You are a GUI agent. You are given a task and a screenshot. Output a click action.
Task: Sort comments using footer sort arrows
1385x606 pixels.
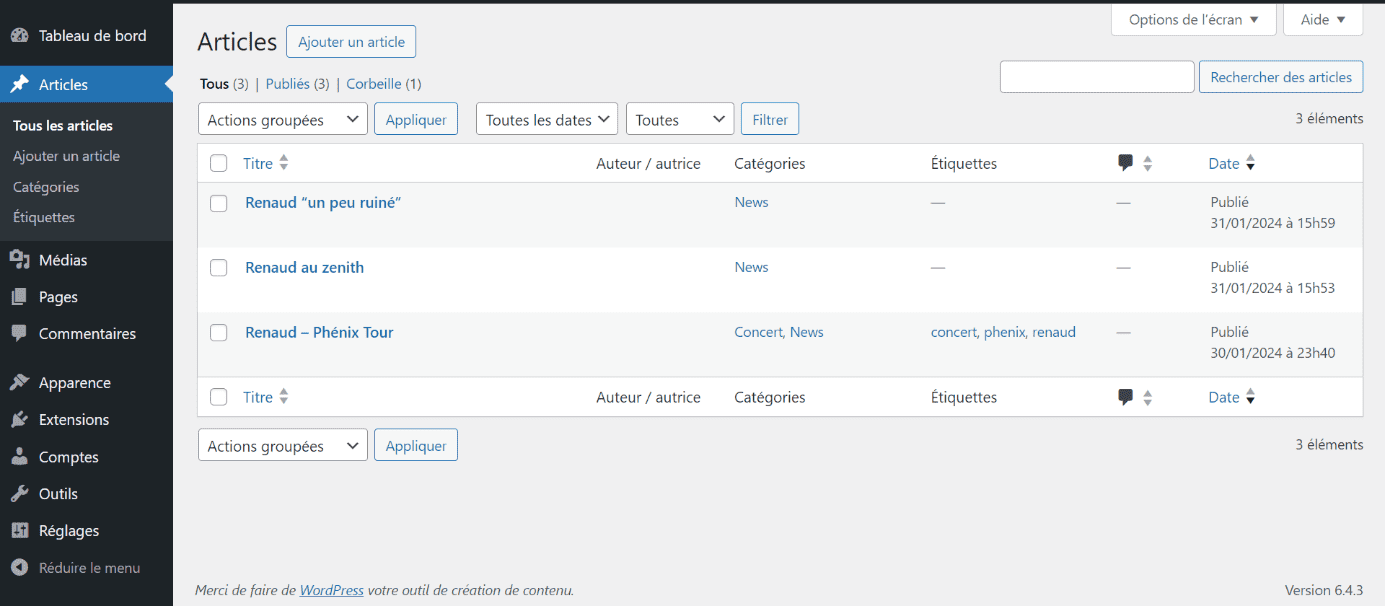pyautogui.click(x=1148, y=397)
